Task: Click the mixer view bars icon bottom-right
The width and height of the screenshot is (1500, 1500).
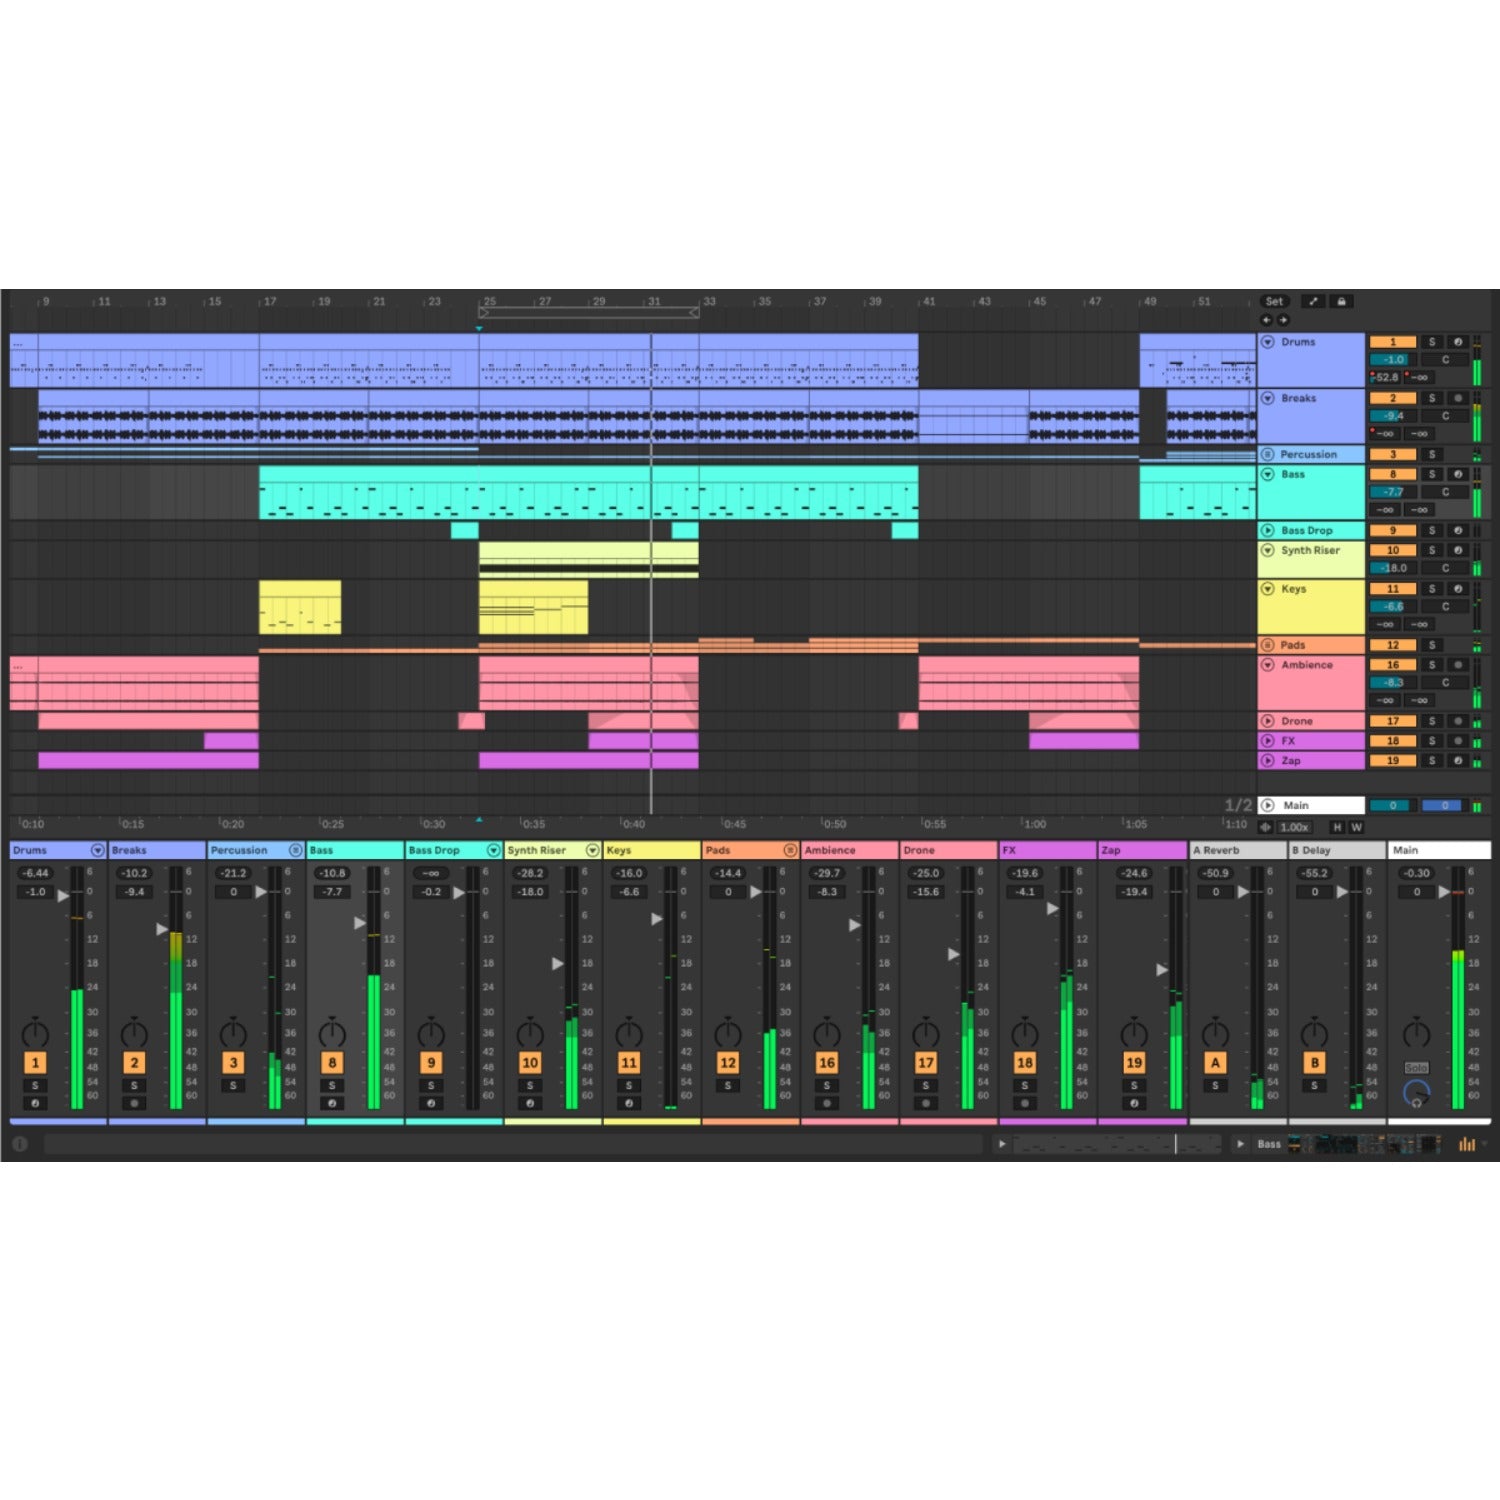Action: click(x=1466, y=1144)
